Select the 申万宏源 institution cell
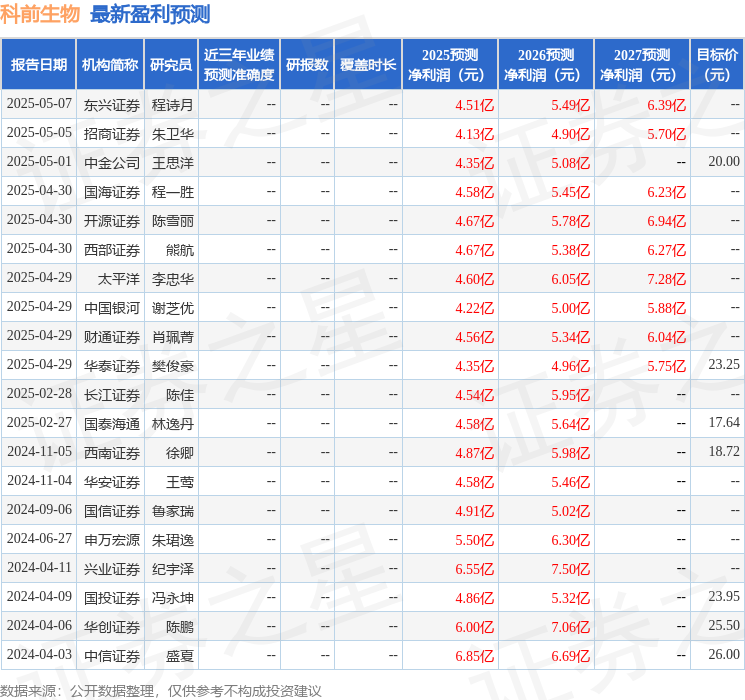This screenshot has height=700, width=745. (112, 540)
